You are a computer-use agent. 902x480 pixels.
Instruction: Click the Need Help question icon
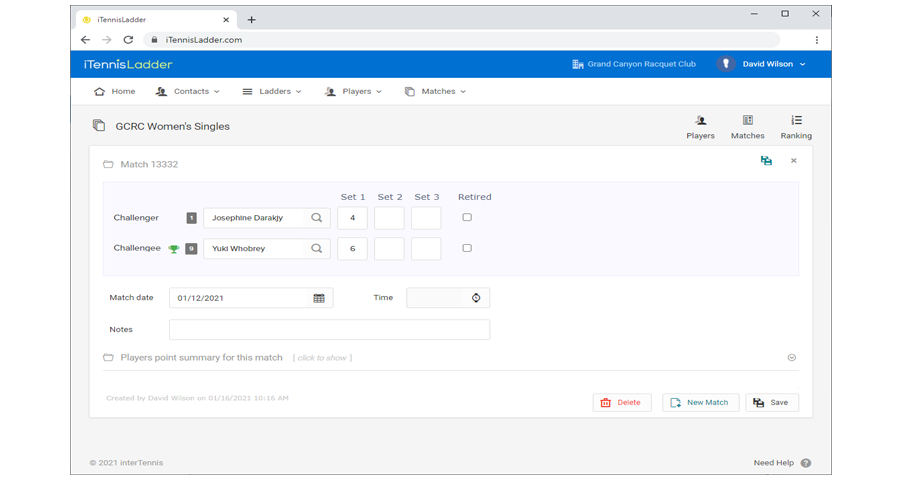[805, 463]
